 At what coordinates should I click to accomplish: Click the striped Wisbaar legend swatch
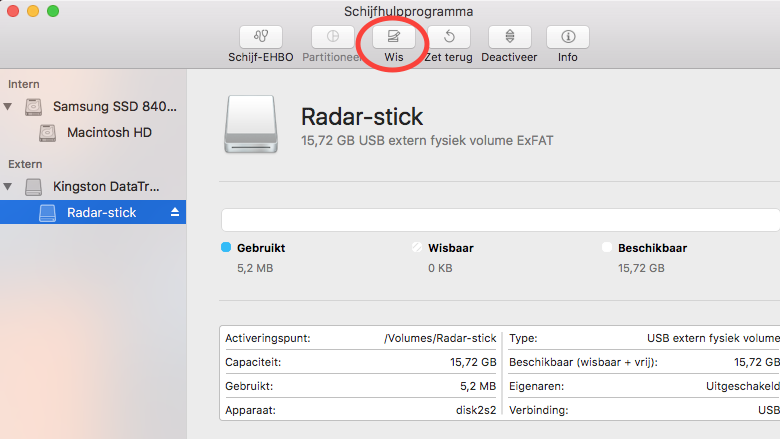[x=417, y=247]
